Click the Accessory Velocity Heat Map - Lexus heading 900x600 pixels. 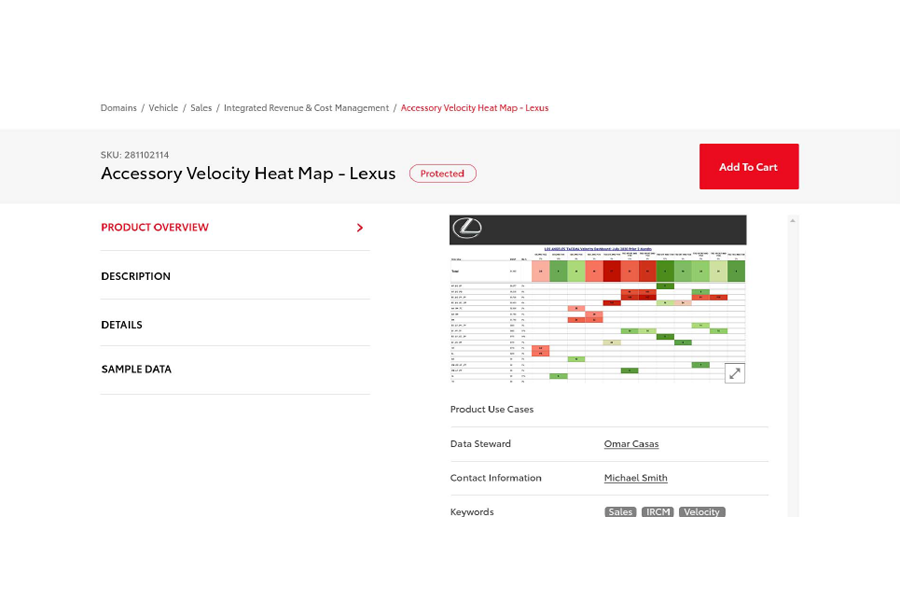pos(248,173)
